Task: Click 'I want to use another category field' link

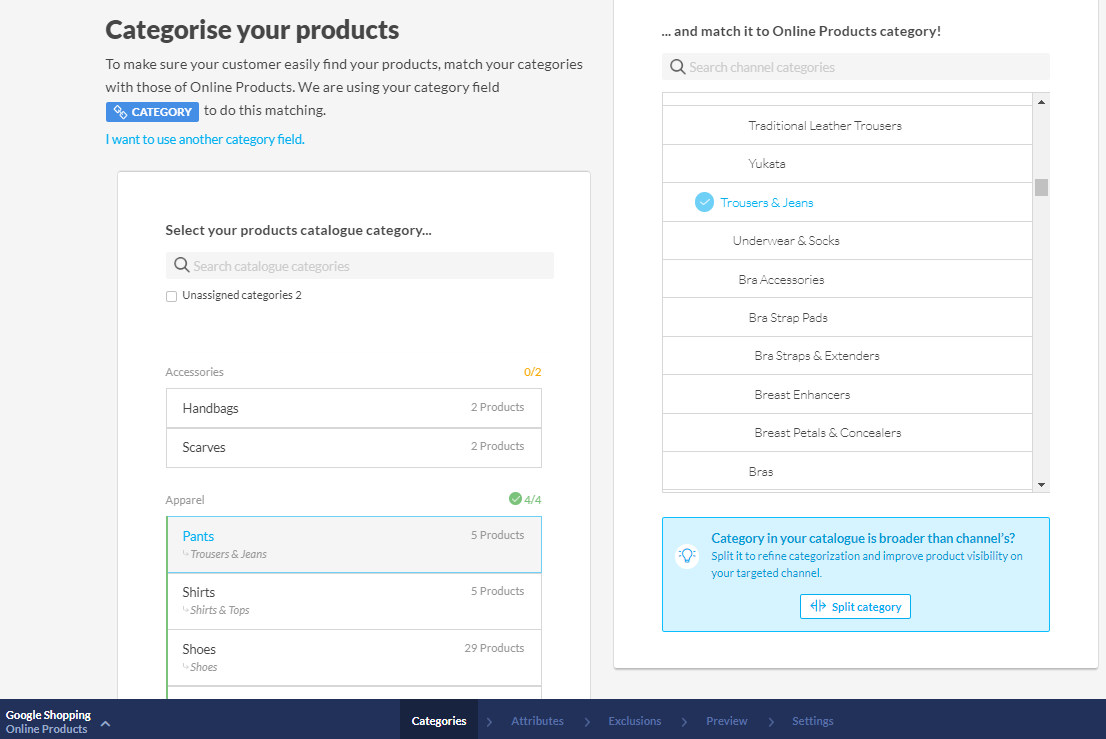Action: pos(205,139)
